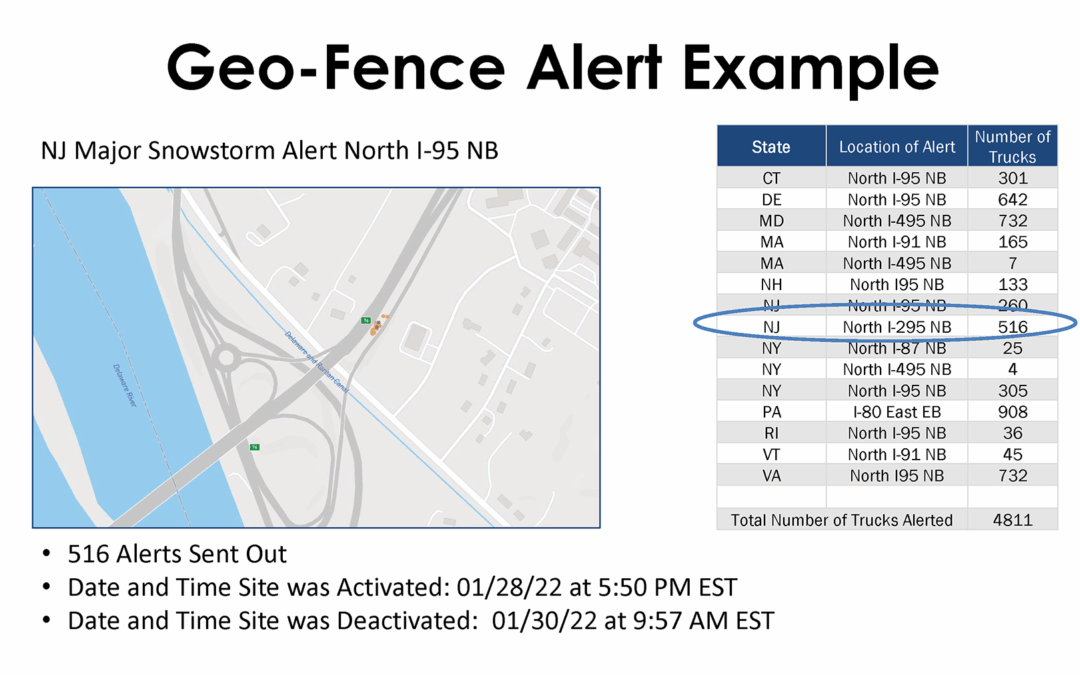Click the green highway shield near the river bridge
The height and width of the screenshot is (675, 1080).
click(x=255, y=447)
